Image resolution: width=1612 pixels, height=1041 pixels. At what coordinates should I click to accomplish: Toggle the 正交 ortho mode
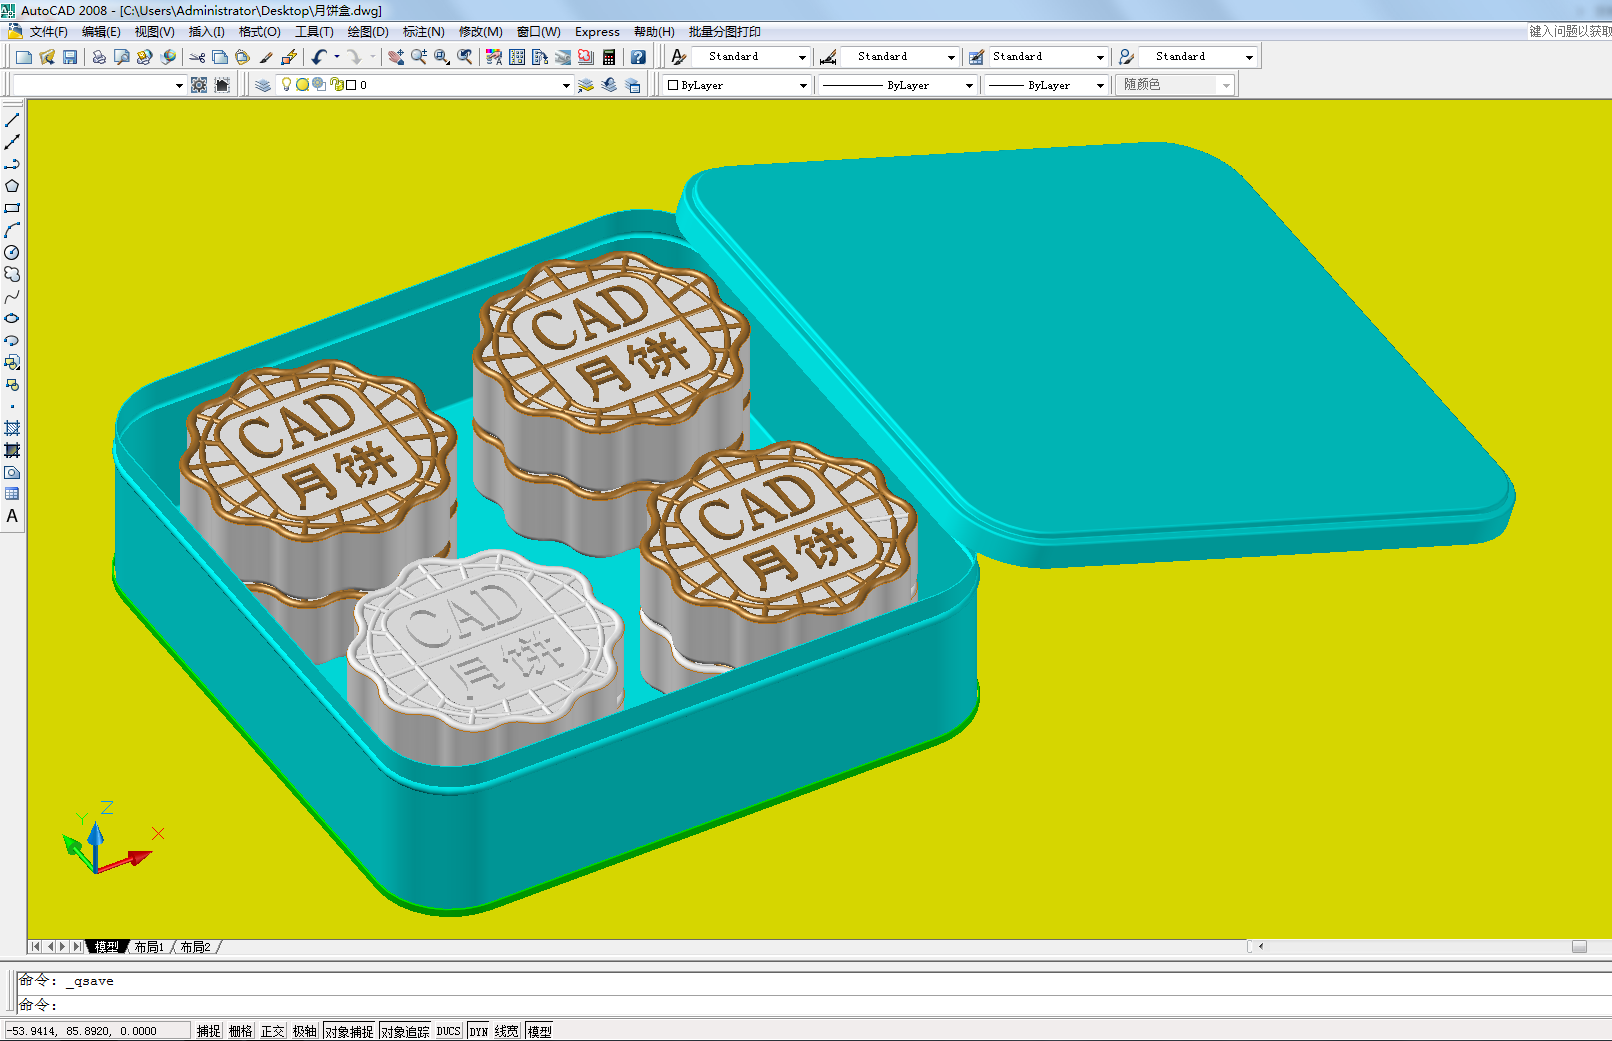[x=273, y=1031]
